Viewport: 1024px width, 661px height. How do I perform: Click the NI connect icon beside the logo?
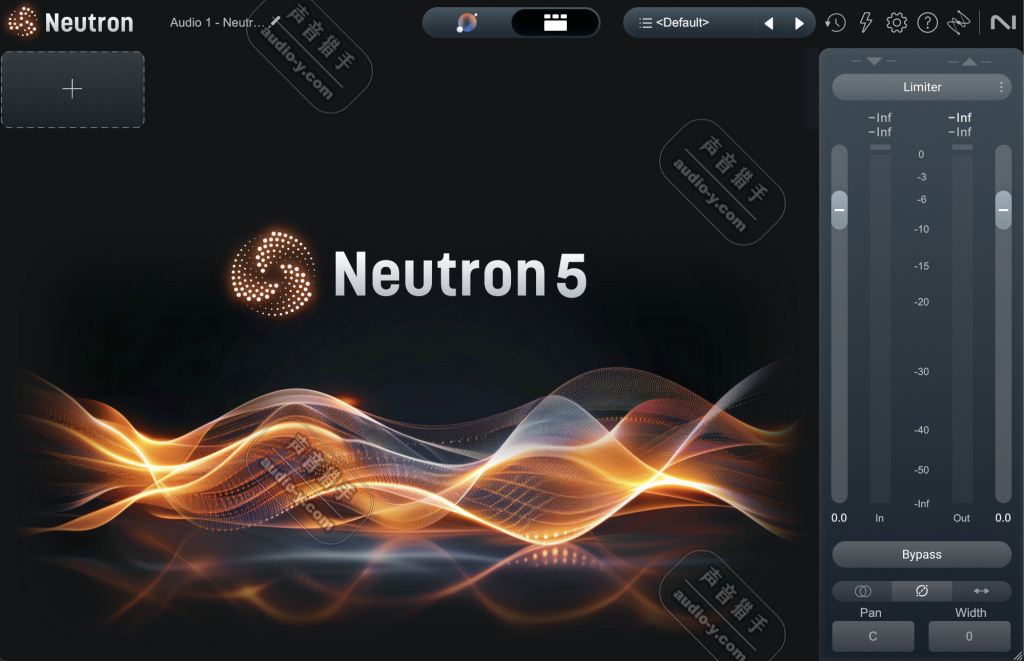(x=959, y=22)
